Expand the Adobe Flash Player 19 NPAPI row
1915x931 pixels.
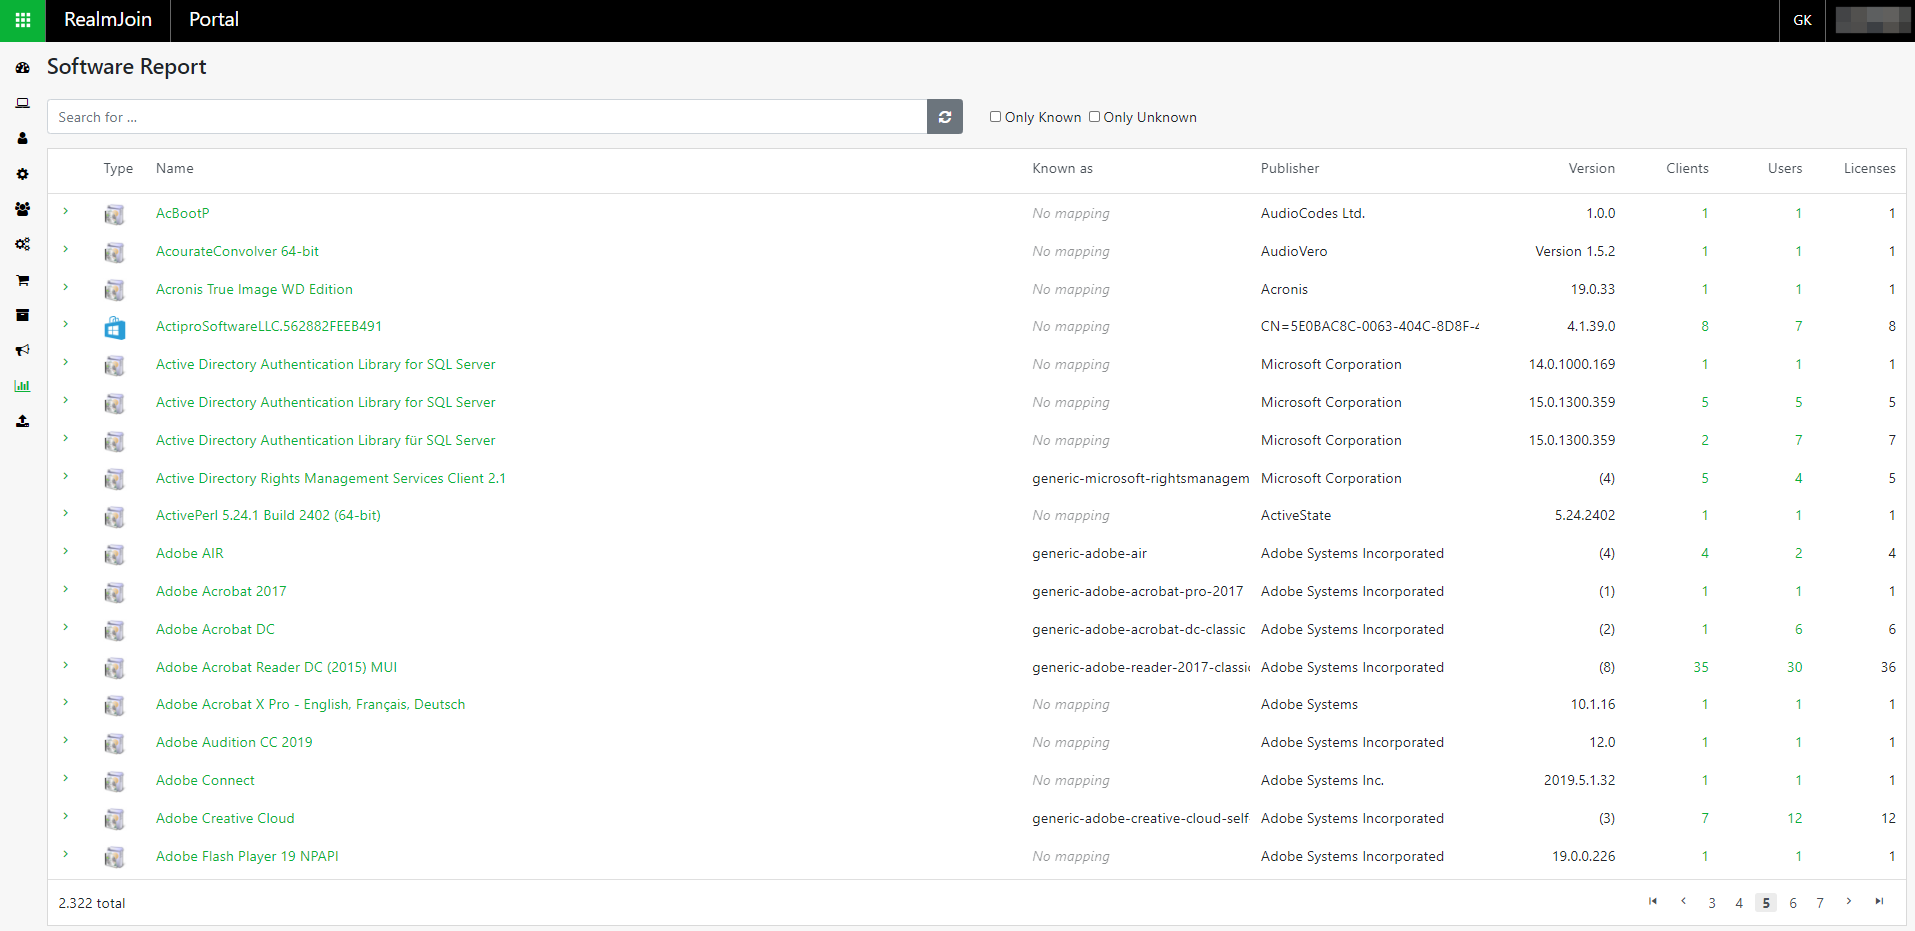click(x=66, y=855)
